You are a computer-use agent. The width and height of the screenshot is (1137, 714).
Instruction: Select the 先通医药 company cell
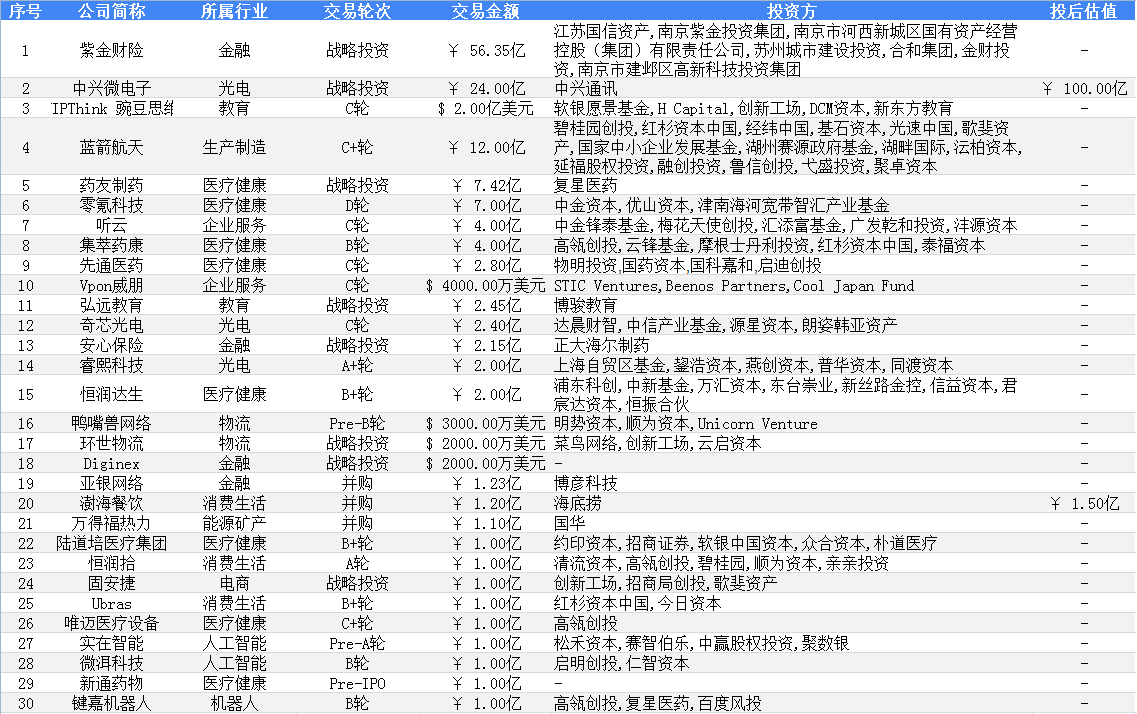point(112,265)
